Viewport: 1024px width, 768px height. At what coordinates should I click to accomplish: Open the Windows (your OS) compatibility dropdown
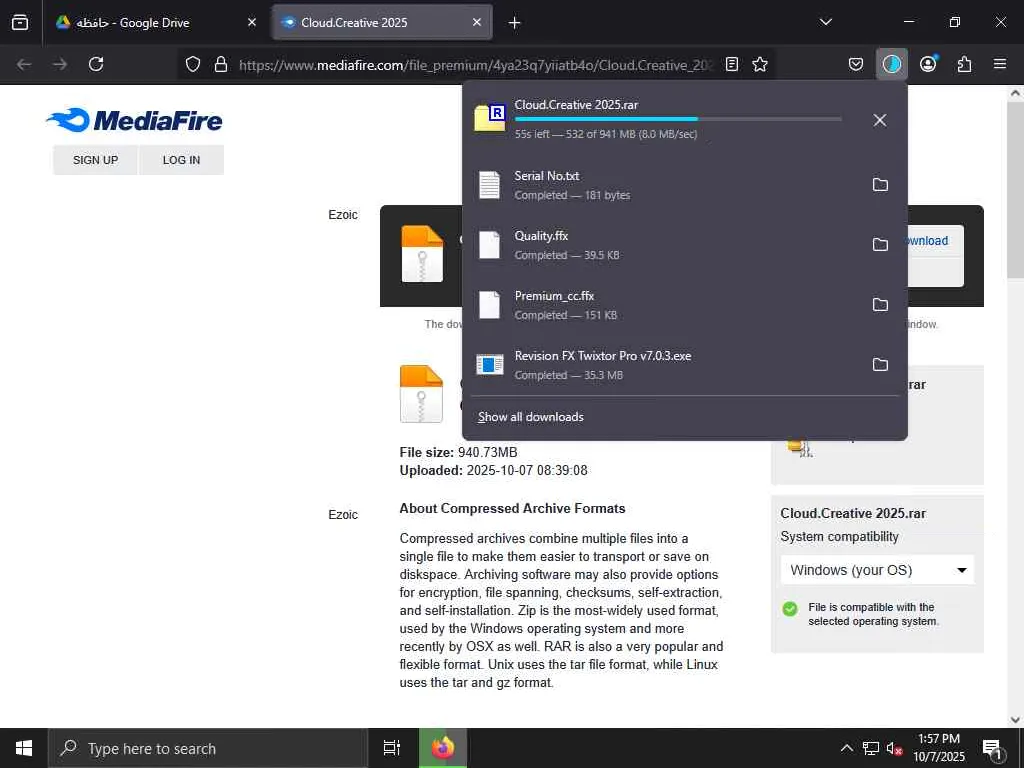[x=877, y=570]
